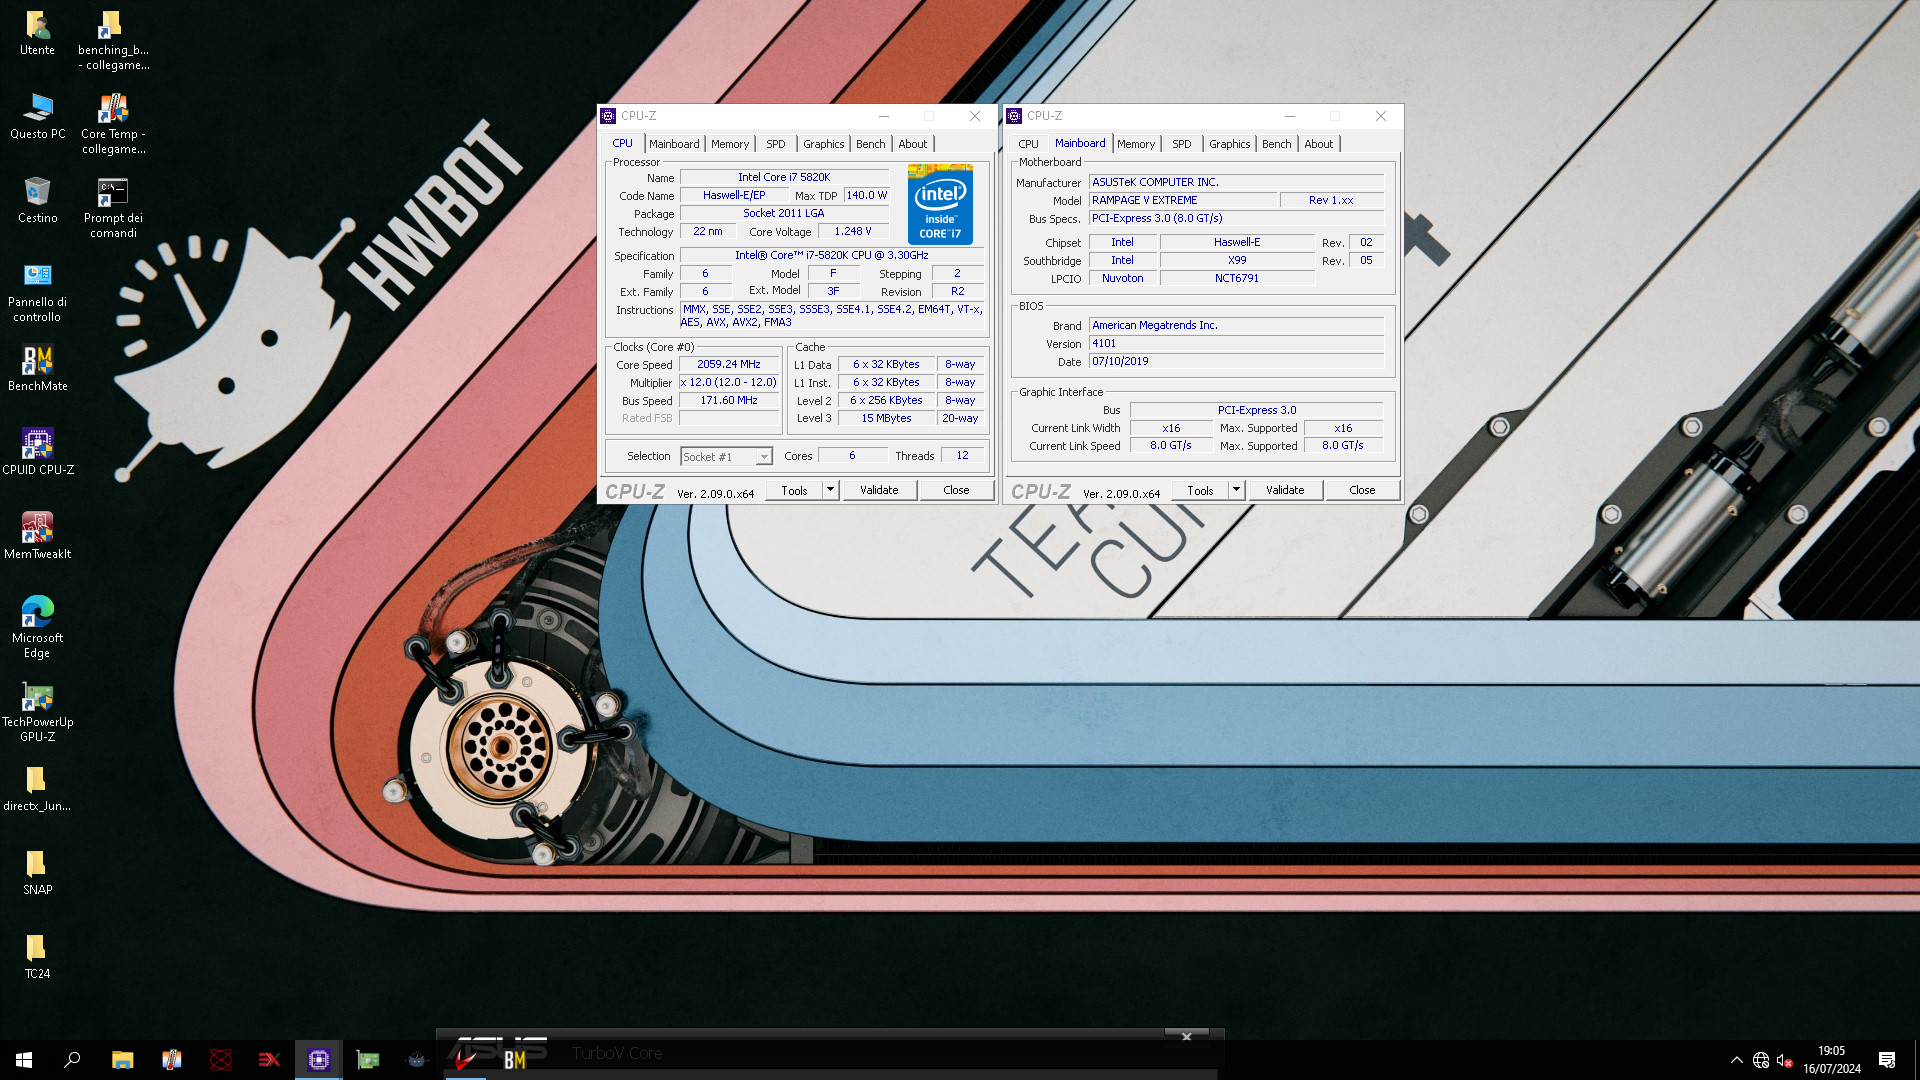The image size is (1920, 1080).
Task: Click Tools button in left CPU-Z window
Action: (794, 490)
